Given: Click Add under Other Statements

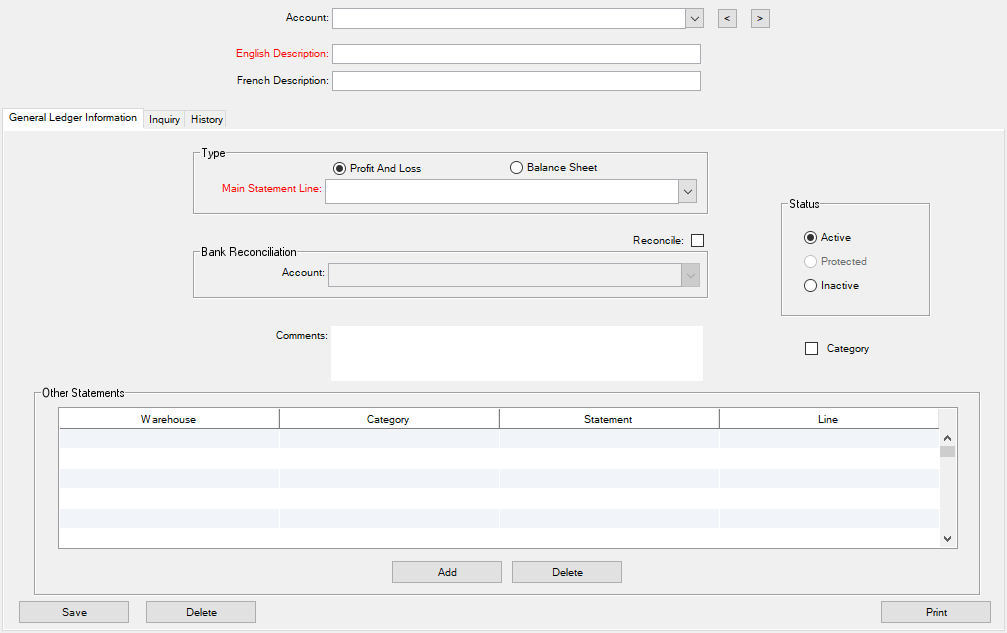Looking at the screenshot, I should pyautogui.click(x=447, y=572).
